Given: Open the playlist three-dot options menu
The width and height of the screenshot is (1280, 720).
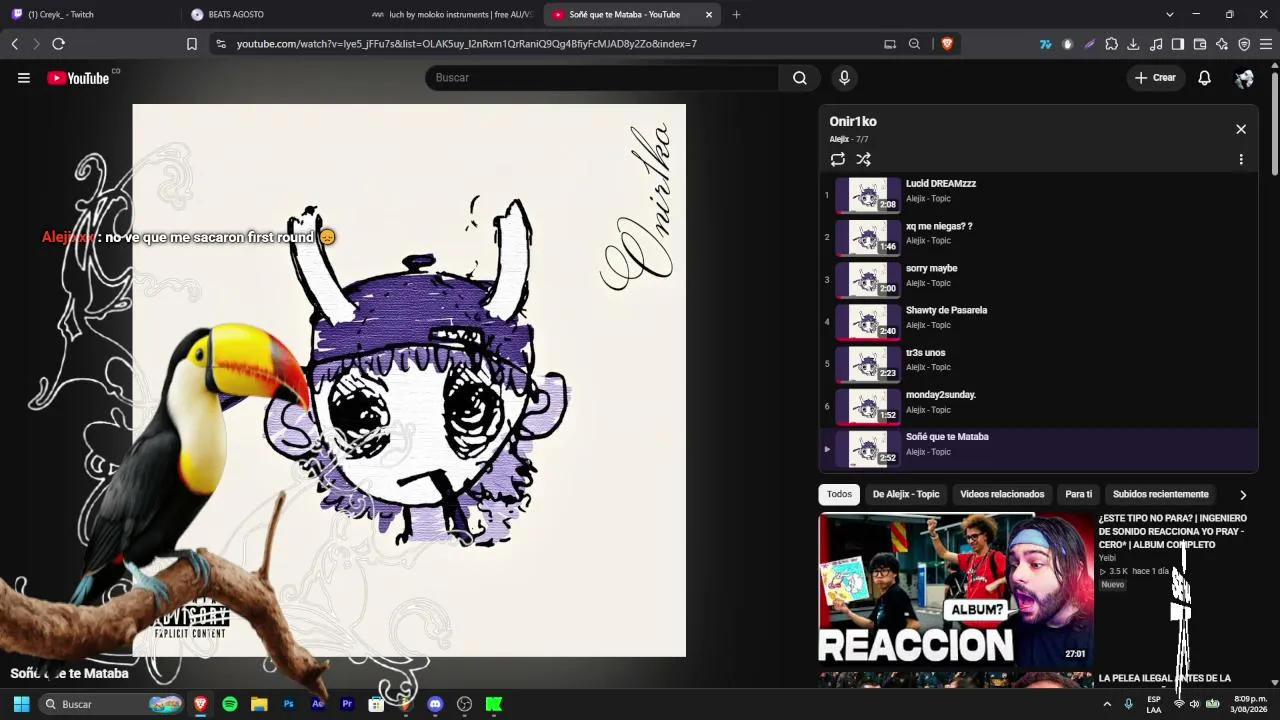Looking at the screenshot, I should click(1241, 159).
